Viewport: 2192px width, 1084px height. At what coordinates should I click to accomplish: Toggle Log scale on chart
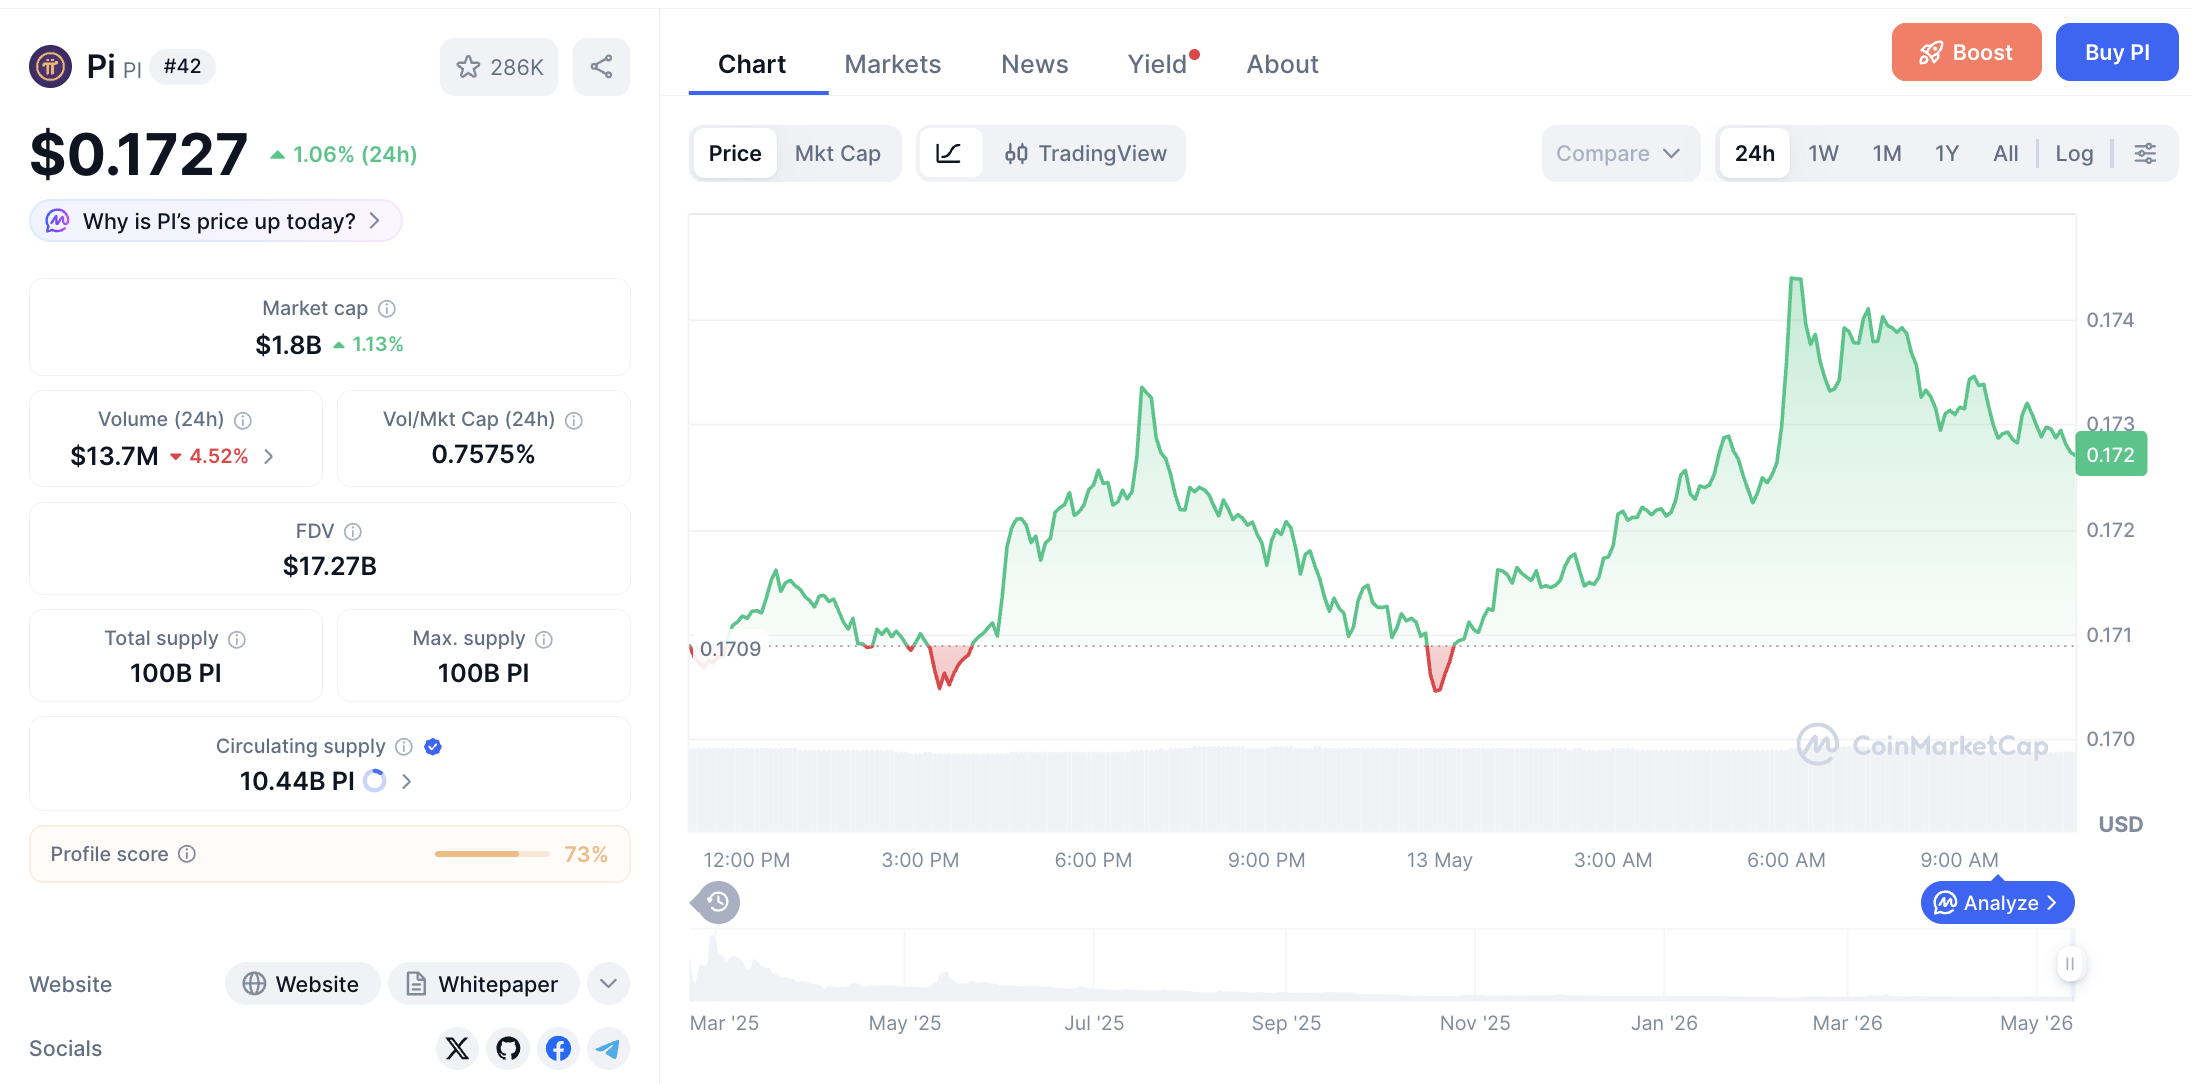[2075, 153]
